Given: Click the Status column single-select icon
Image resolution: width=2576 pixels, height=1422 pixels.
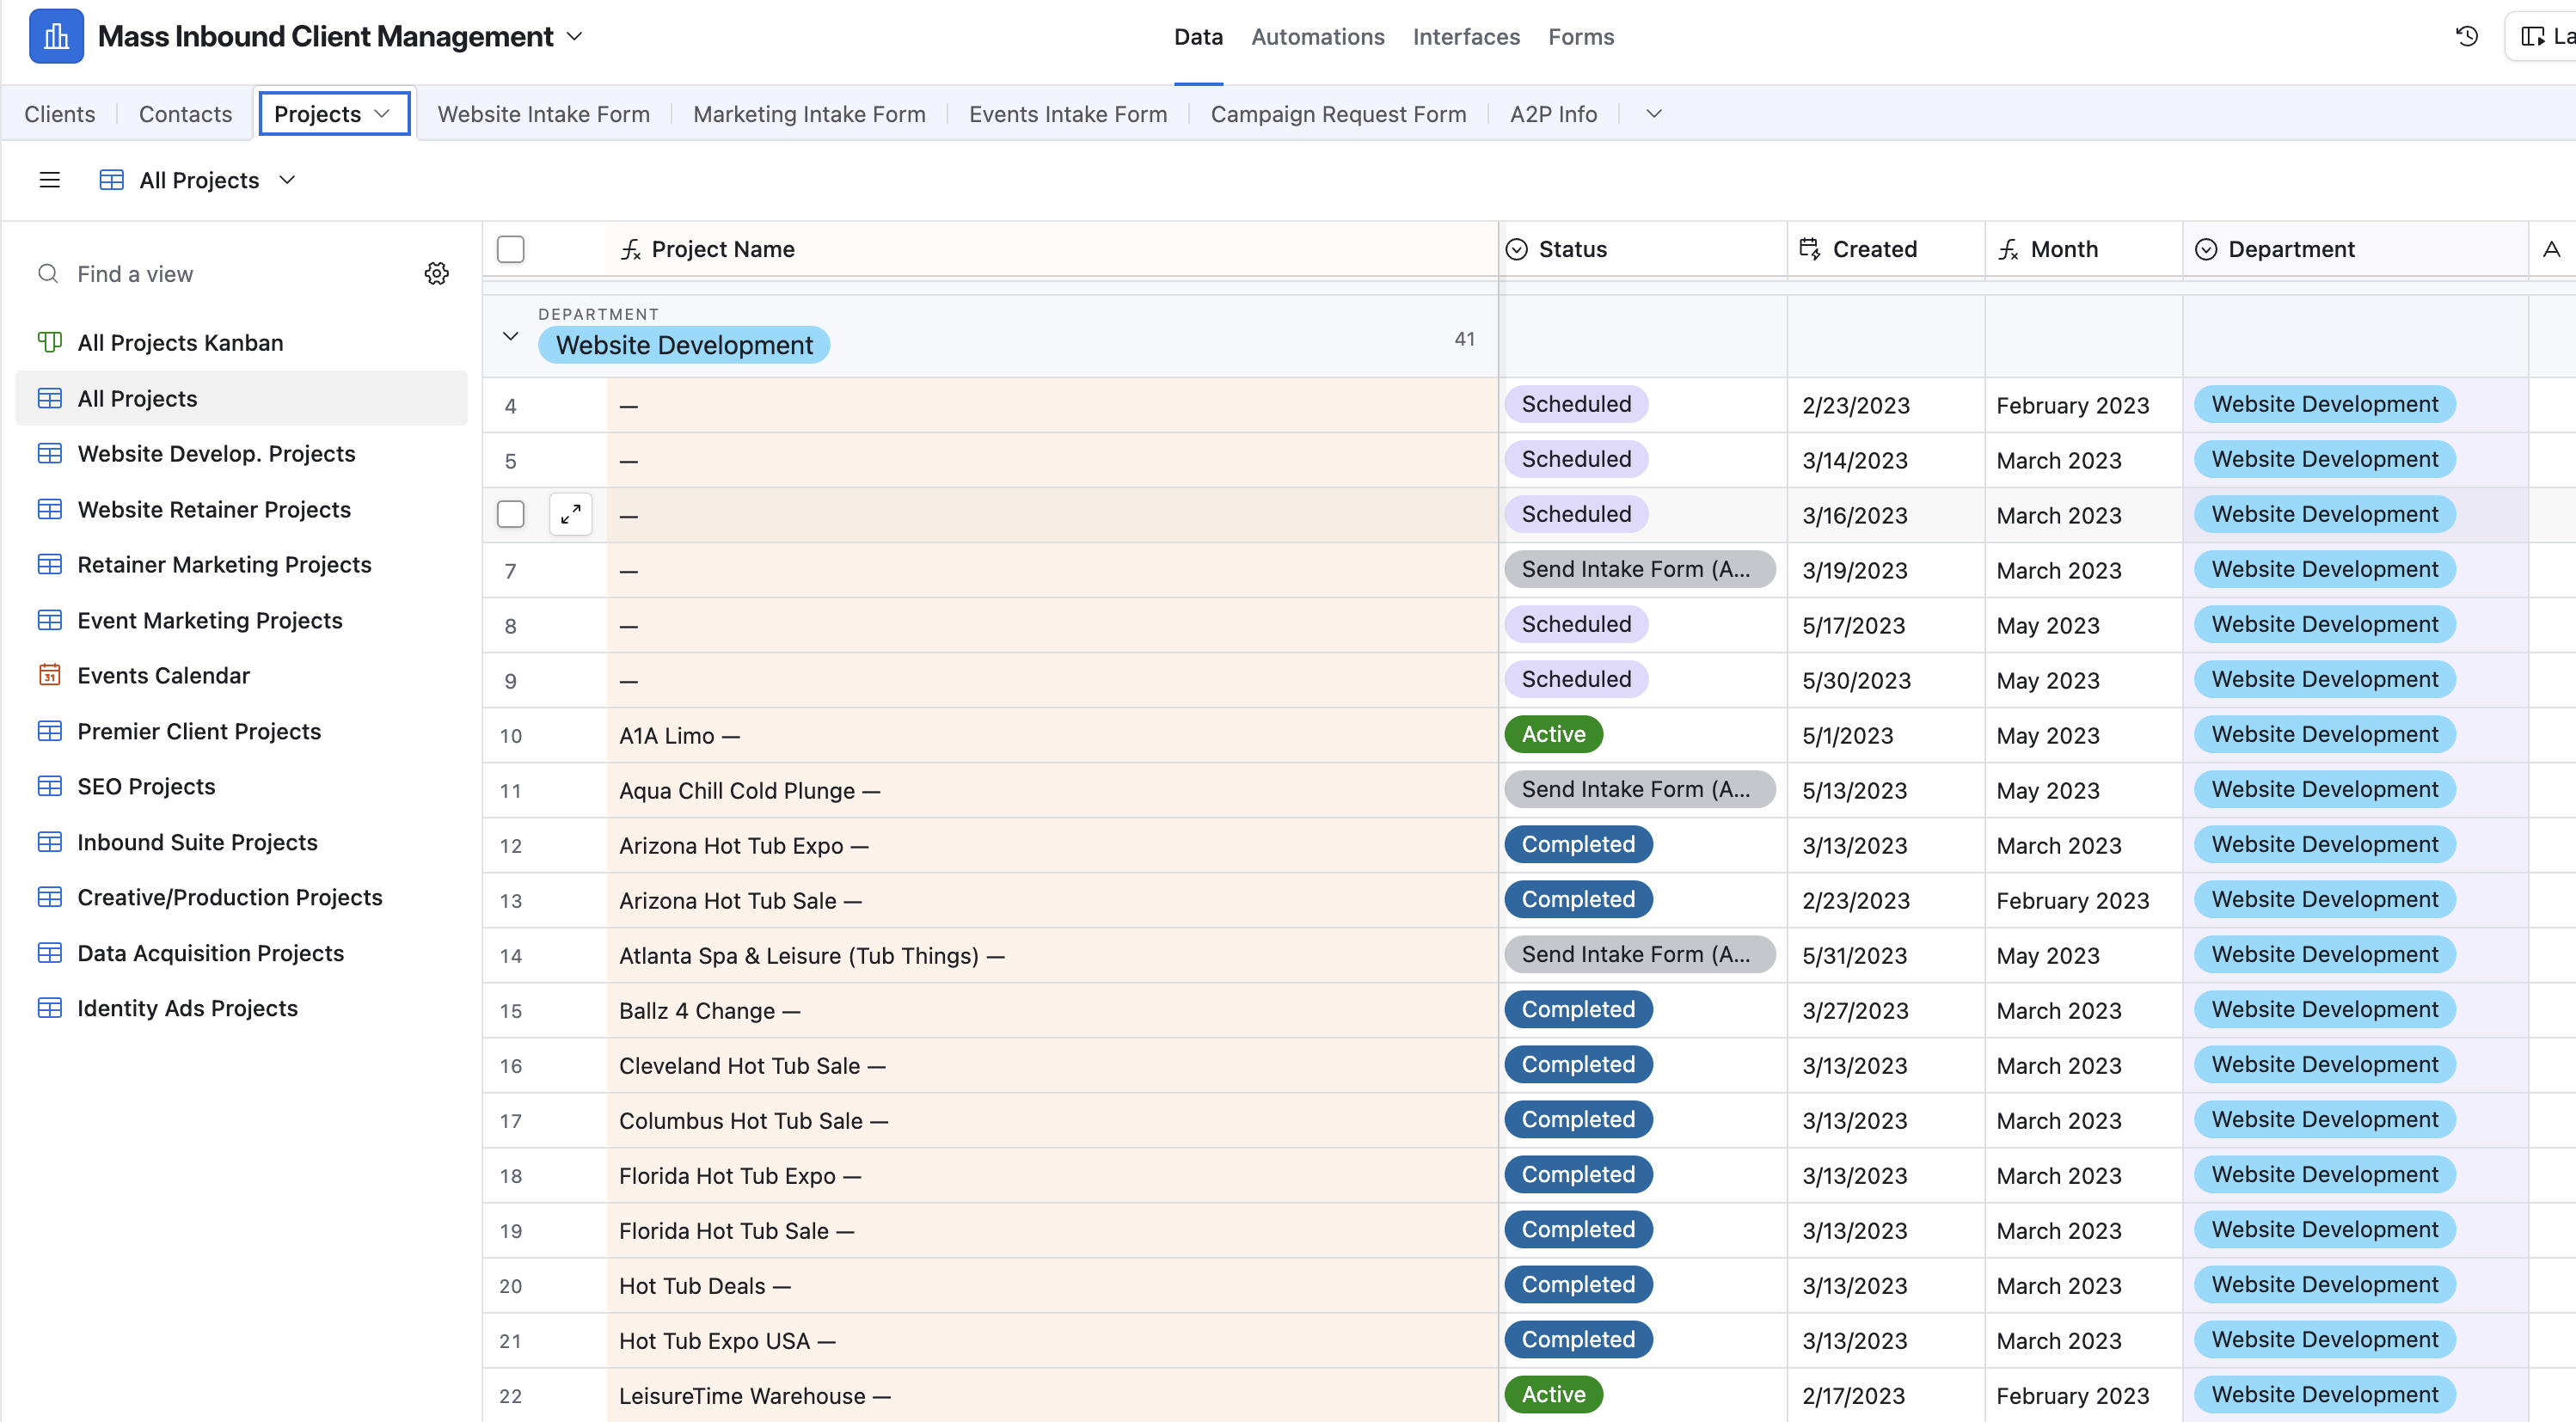Looking at the screenshot, I should coord(1517,250).
